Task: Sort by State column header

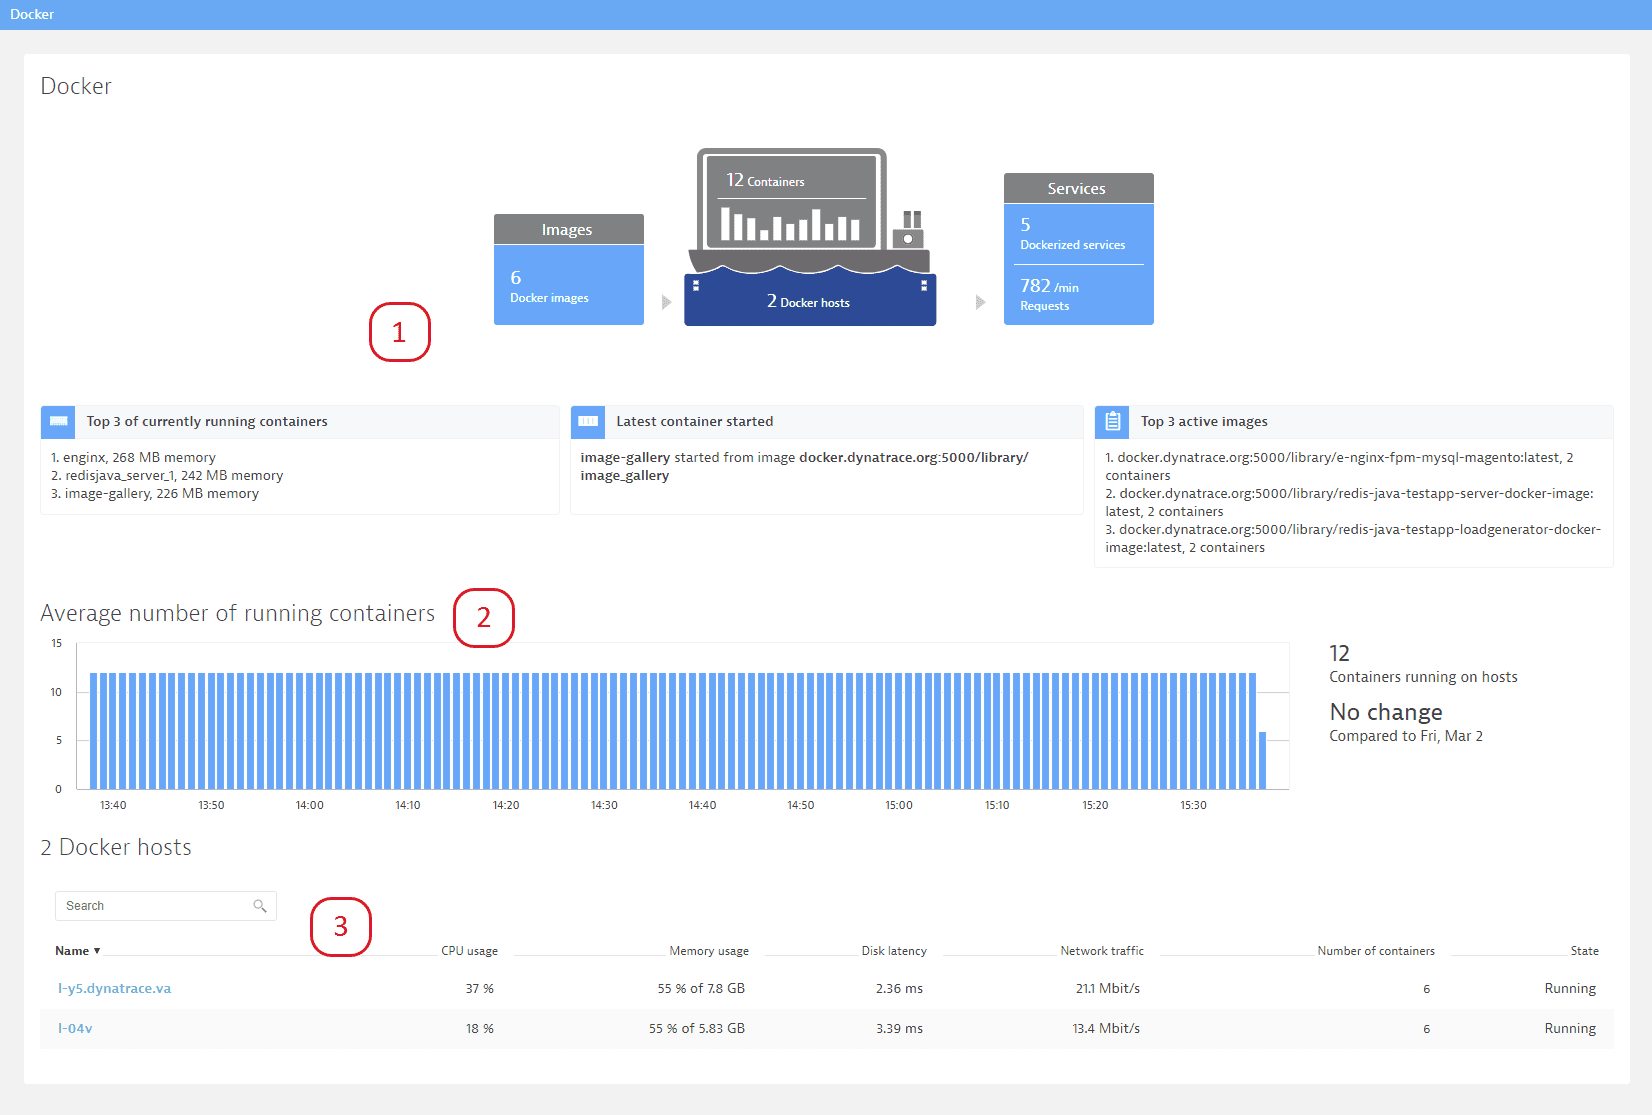Action: pos(1584,951)
